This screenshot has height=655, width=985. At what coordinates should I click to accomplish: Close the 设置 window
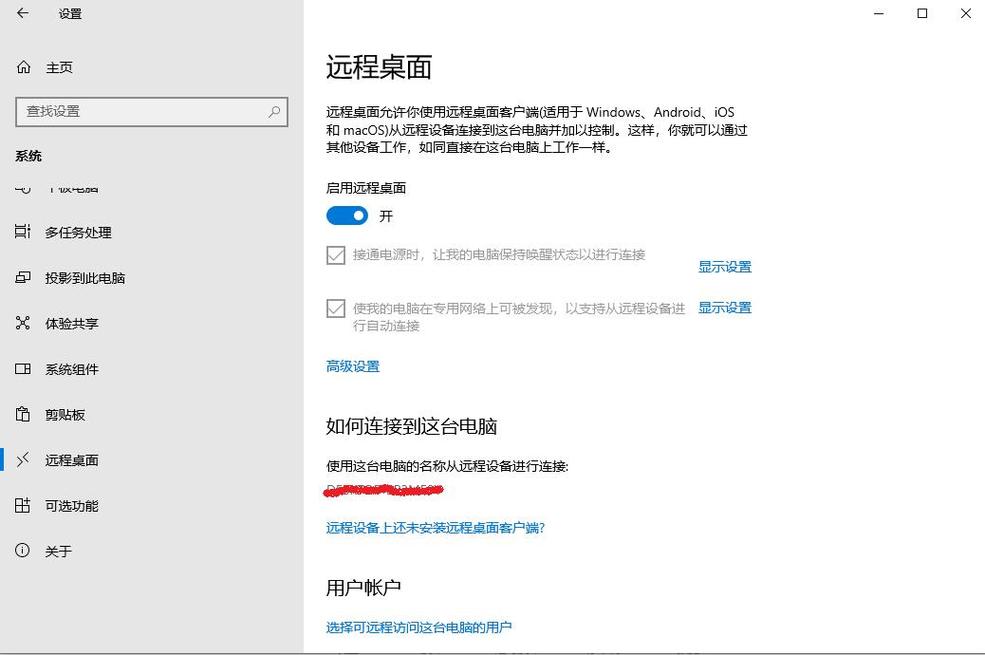(x=966, y=13)
